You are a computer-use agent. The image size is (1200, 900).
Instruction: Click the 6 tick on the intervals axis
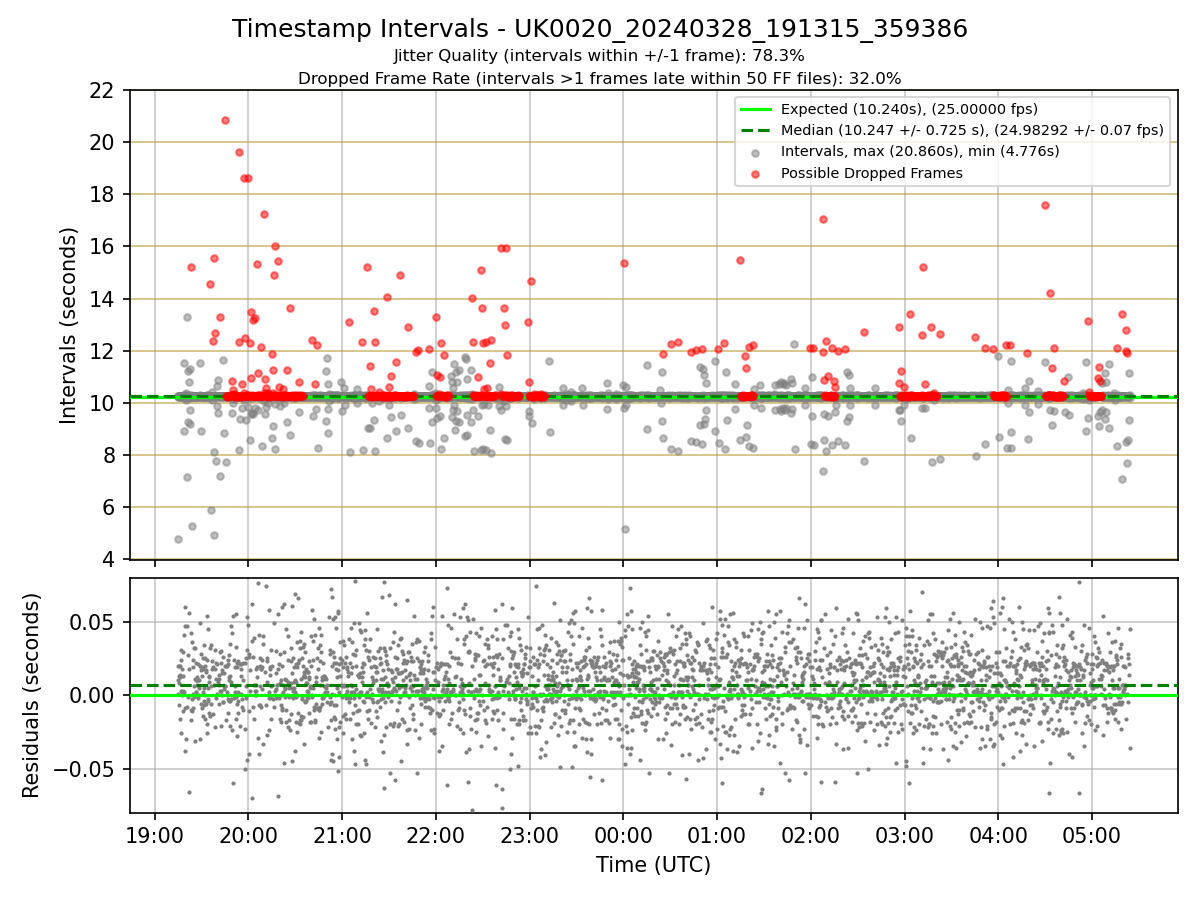point(108,507)
